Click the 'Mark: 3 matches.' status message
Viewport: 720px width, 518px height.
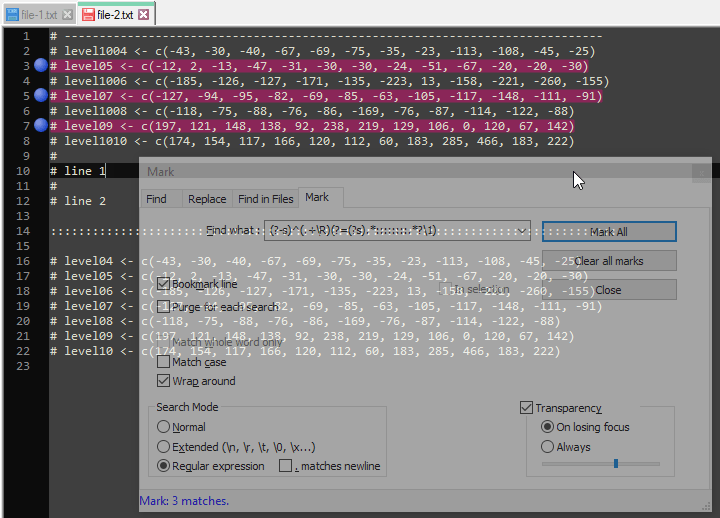pyautogui.click(x=184, y=501)
